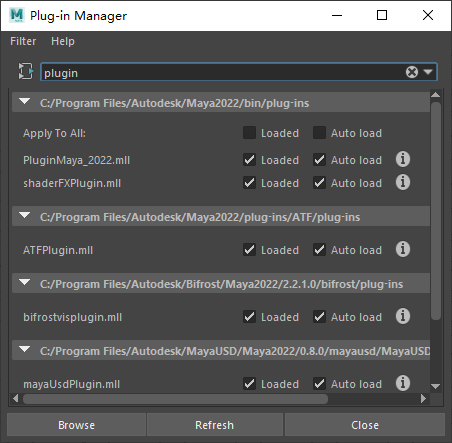Click the horizontal scrollbar thumb
Image resolution: width=452 pixels, height=443 pixels.
tap(175, 399)
